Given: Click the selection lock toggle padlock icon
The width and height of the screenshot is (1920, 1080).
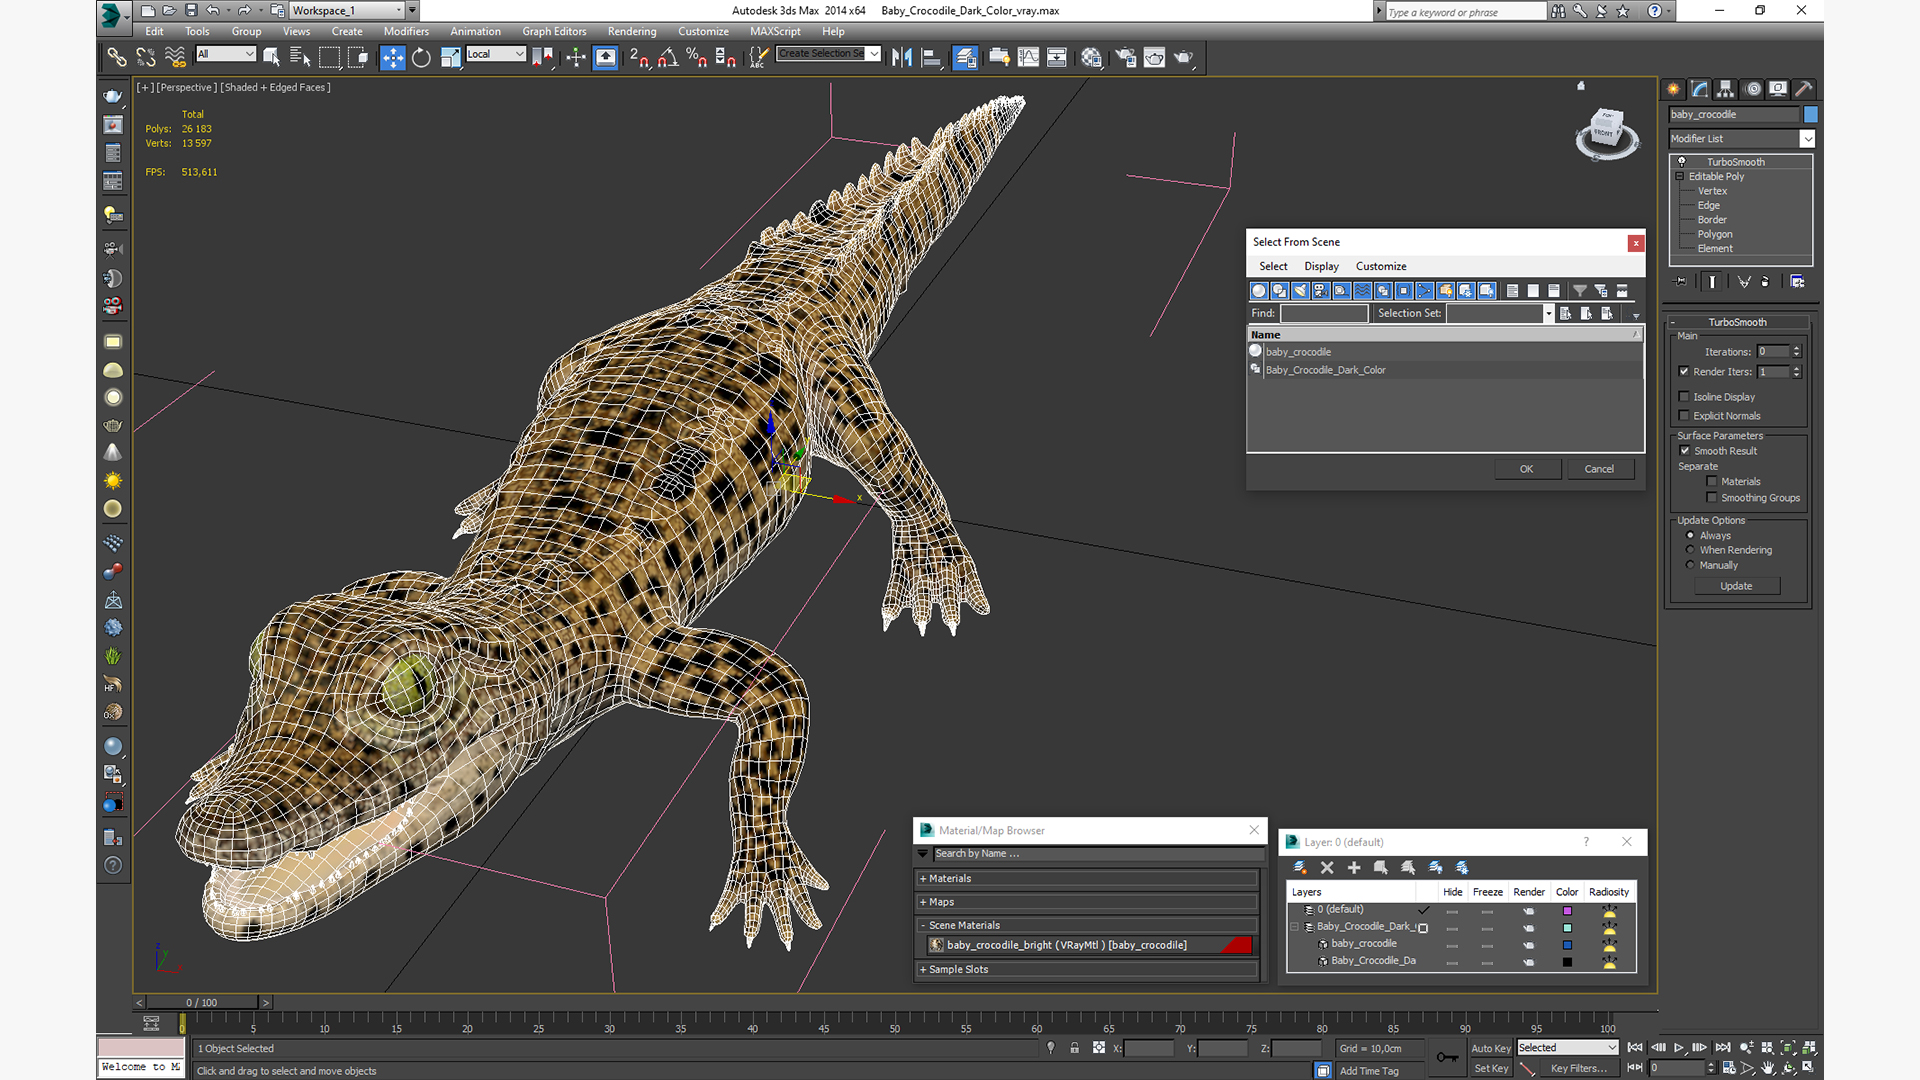Looking at the screenshot, I should (1074, 1048).
